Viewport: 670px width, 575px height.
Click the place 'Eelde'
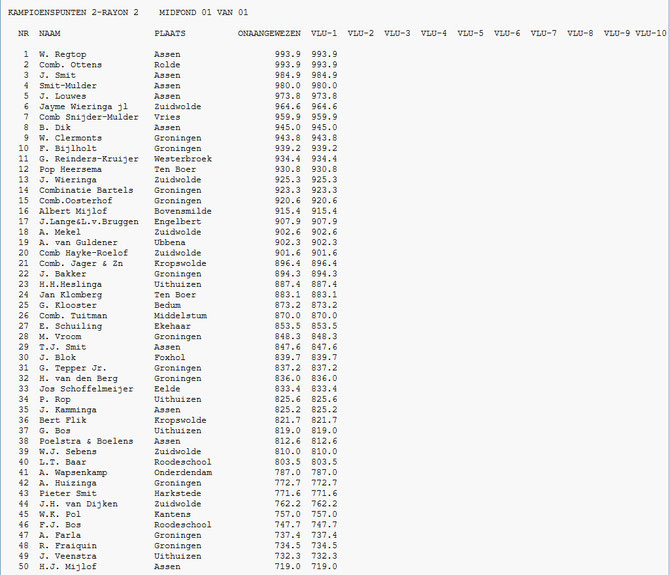(167, 389)
